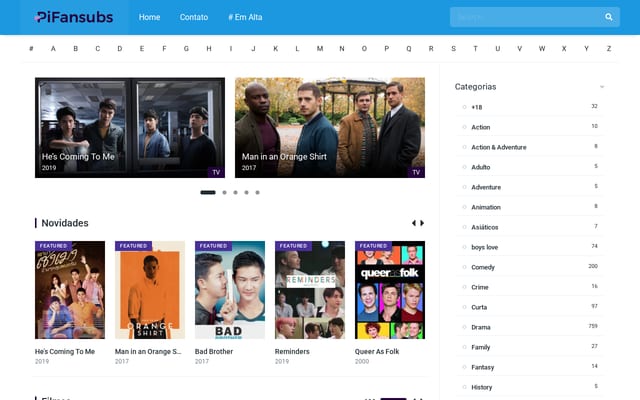Filter titles by letter # symbol
This screenshot has width=640, height=400.
(x=31, y=49)
